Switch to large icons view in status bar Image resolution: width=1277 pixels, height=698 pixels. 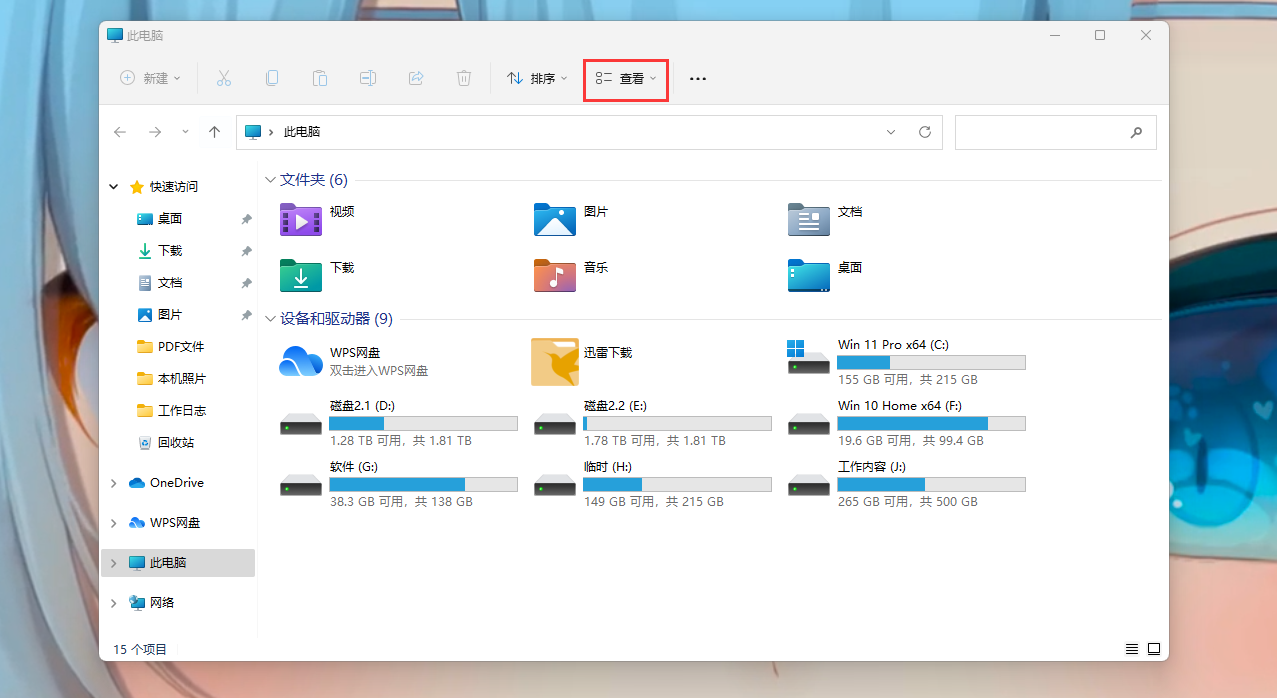1154,648
